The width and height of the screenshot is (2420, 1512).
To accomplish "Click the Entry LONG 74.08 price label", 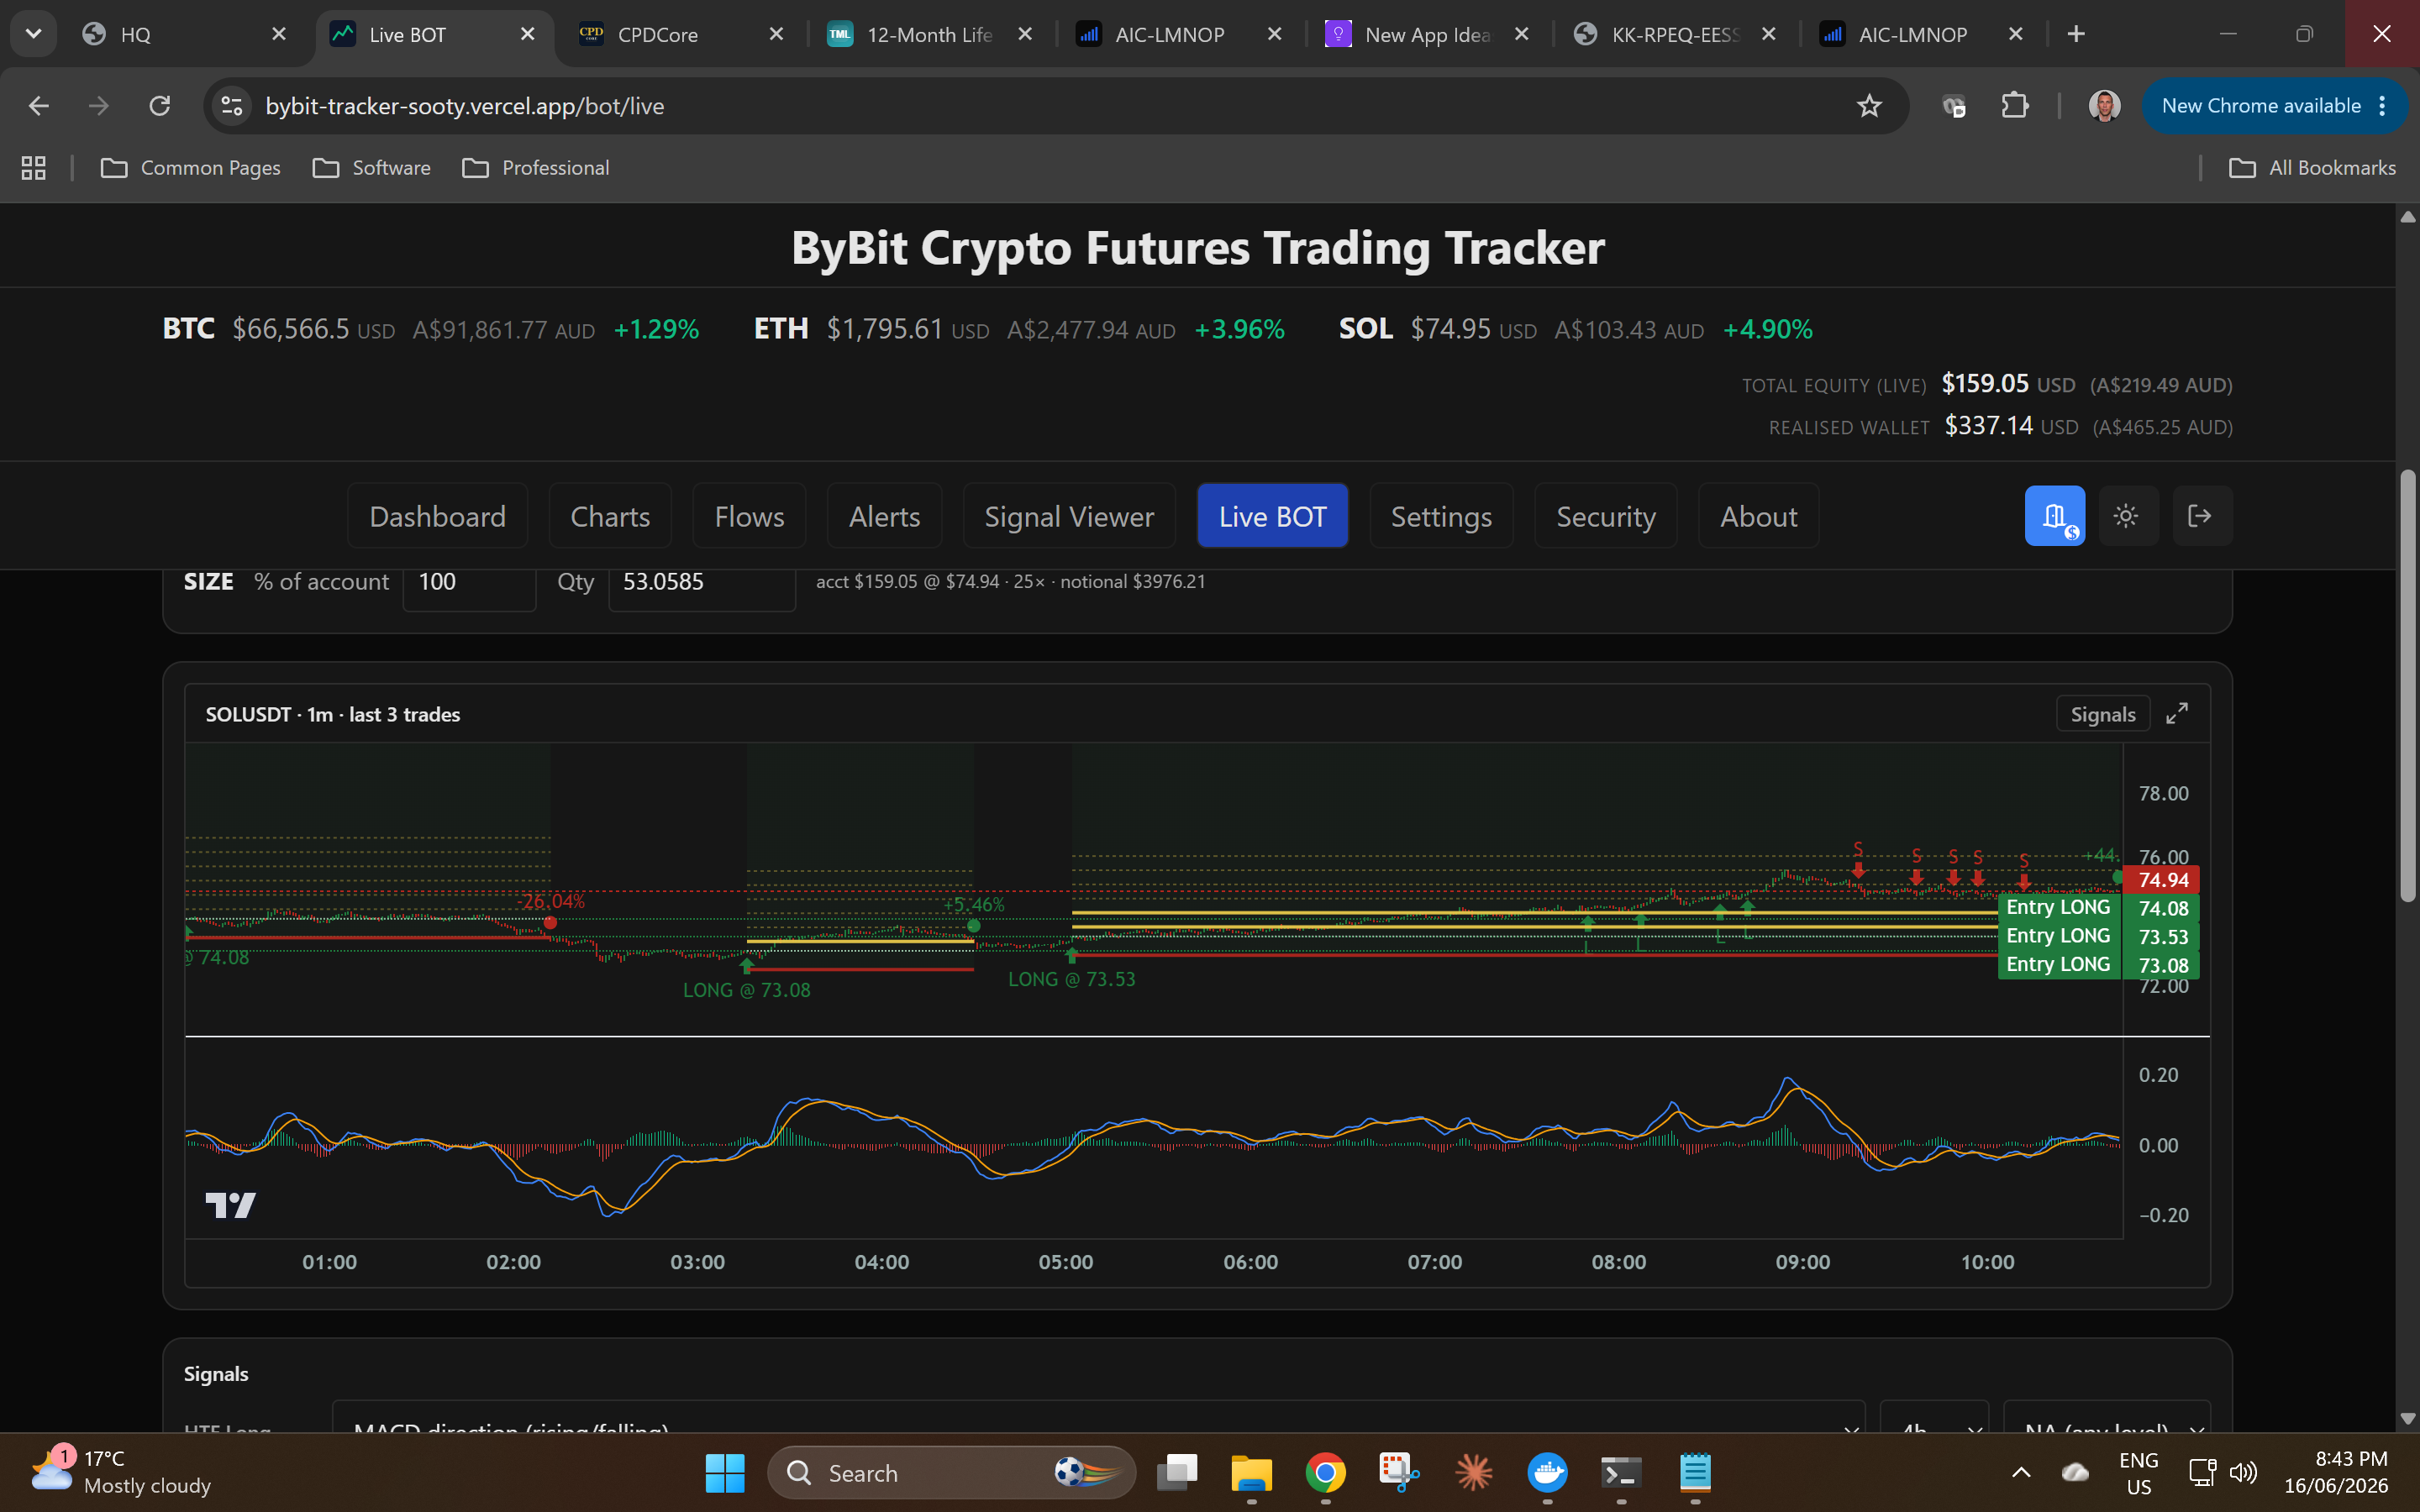I will pyautogui.click(x=2098, y=908).
